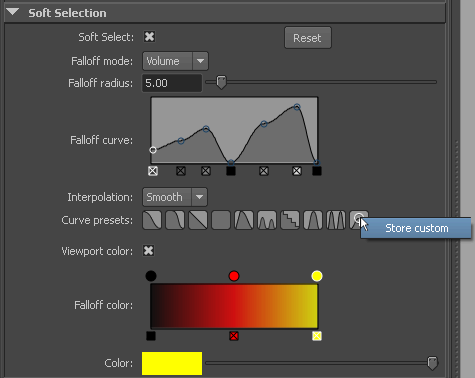
Task: Select the first S-curve falloff preset
Action: pos(152,220)
